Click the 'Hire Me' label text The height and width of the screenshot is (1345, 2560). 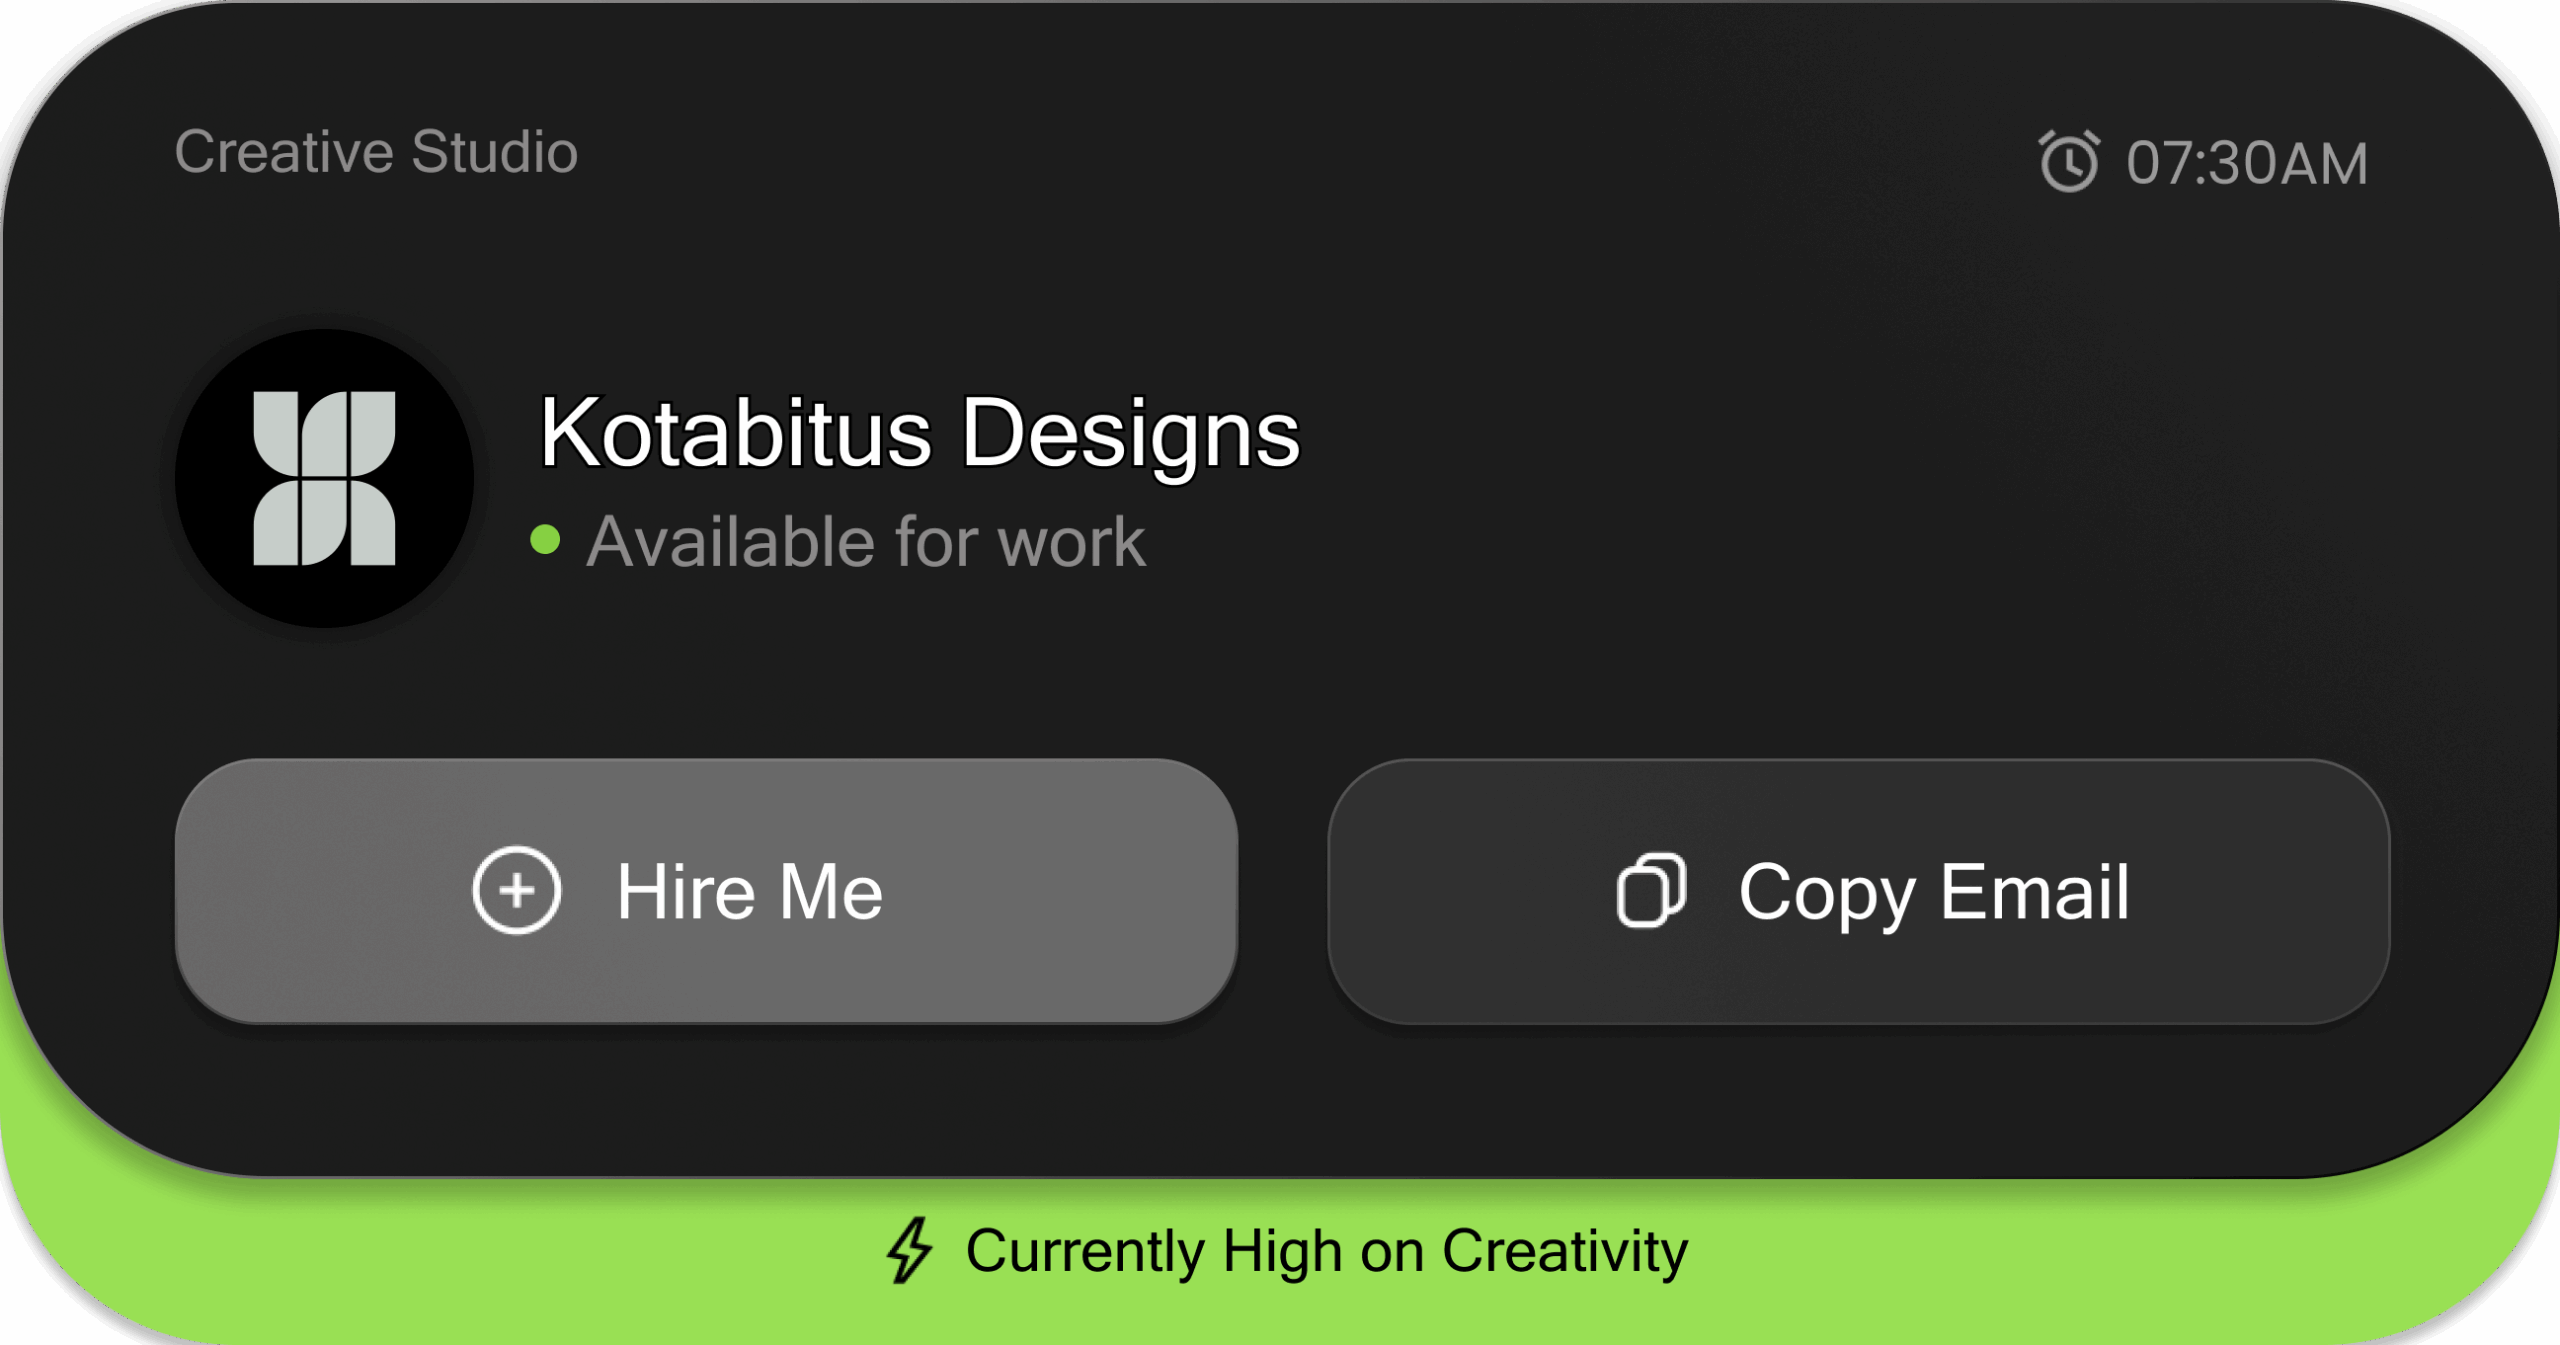point(749,891)
